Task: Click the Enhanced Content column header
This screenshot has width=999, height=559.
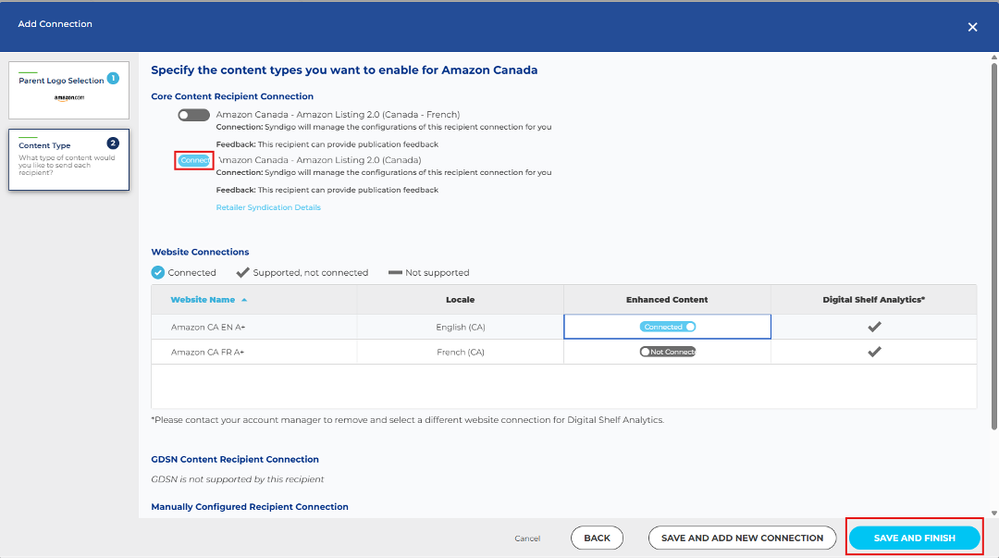Action: tap(666, 300)
